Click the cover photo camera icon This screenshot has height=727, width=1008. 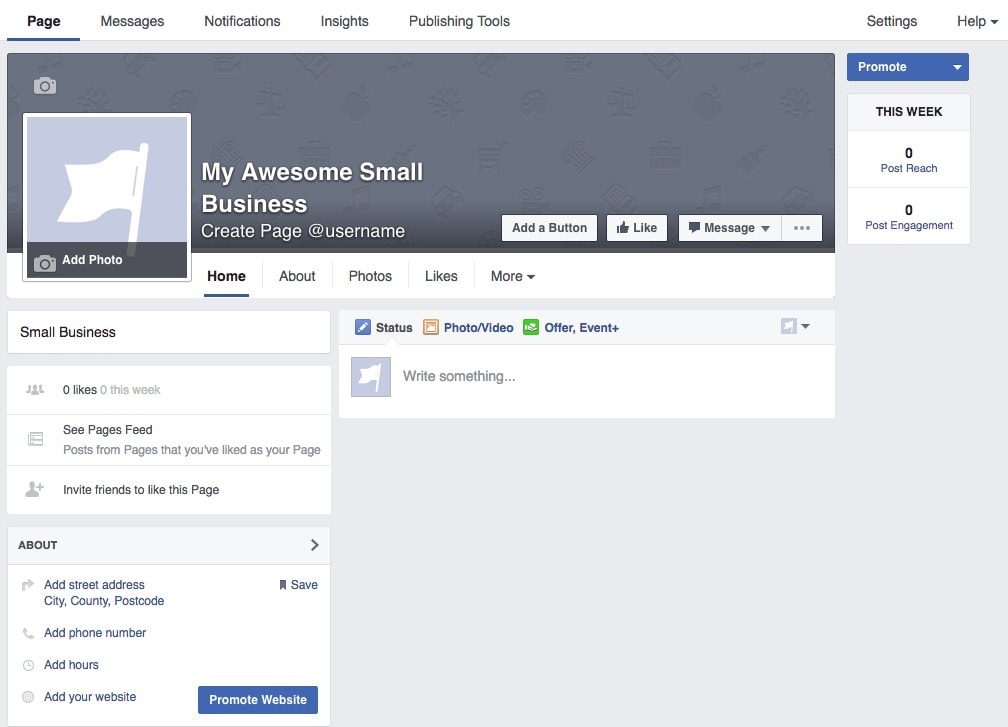point(45,85)
